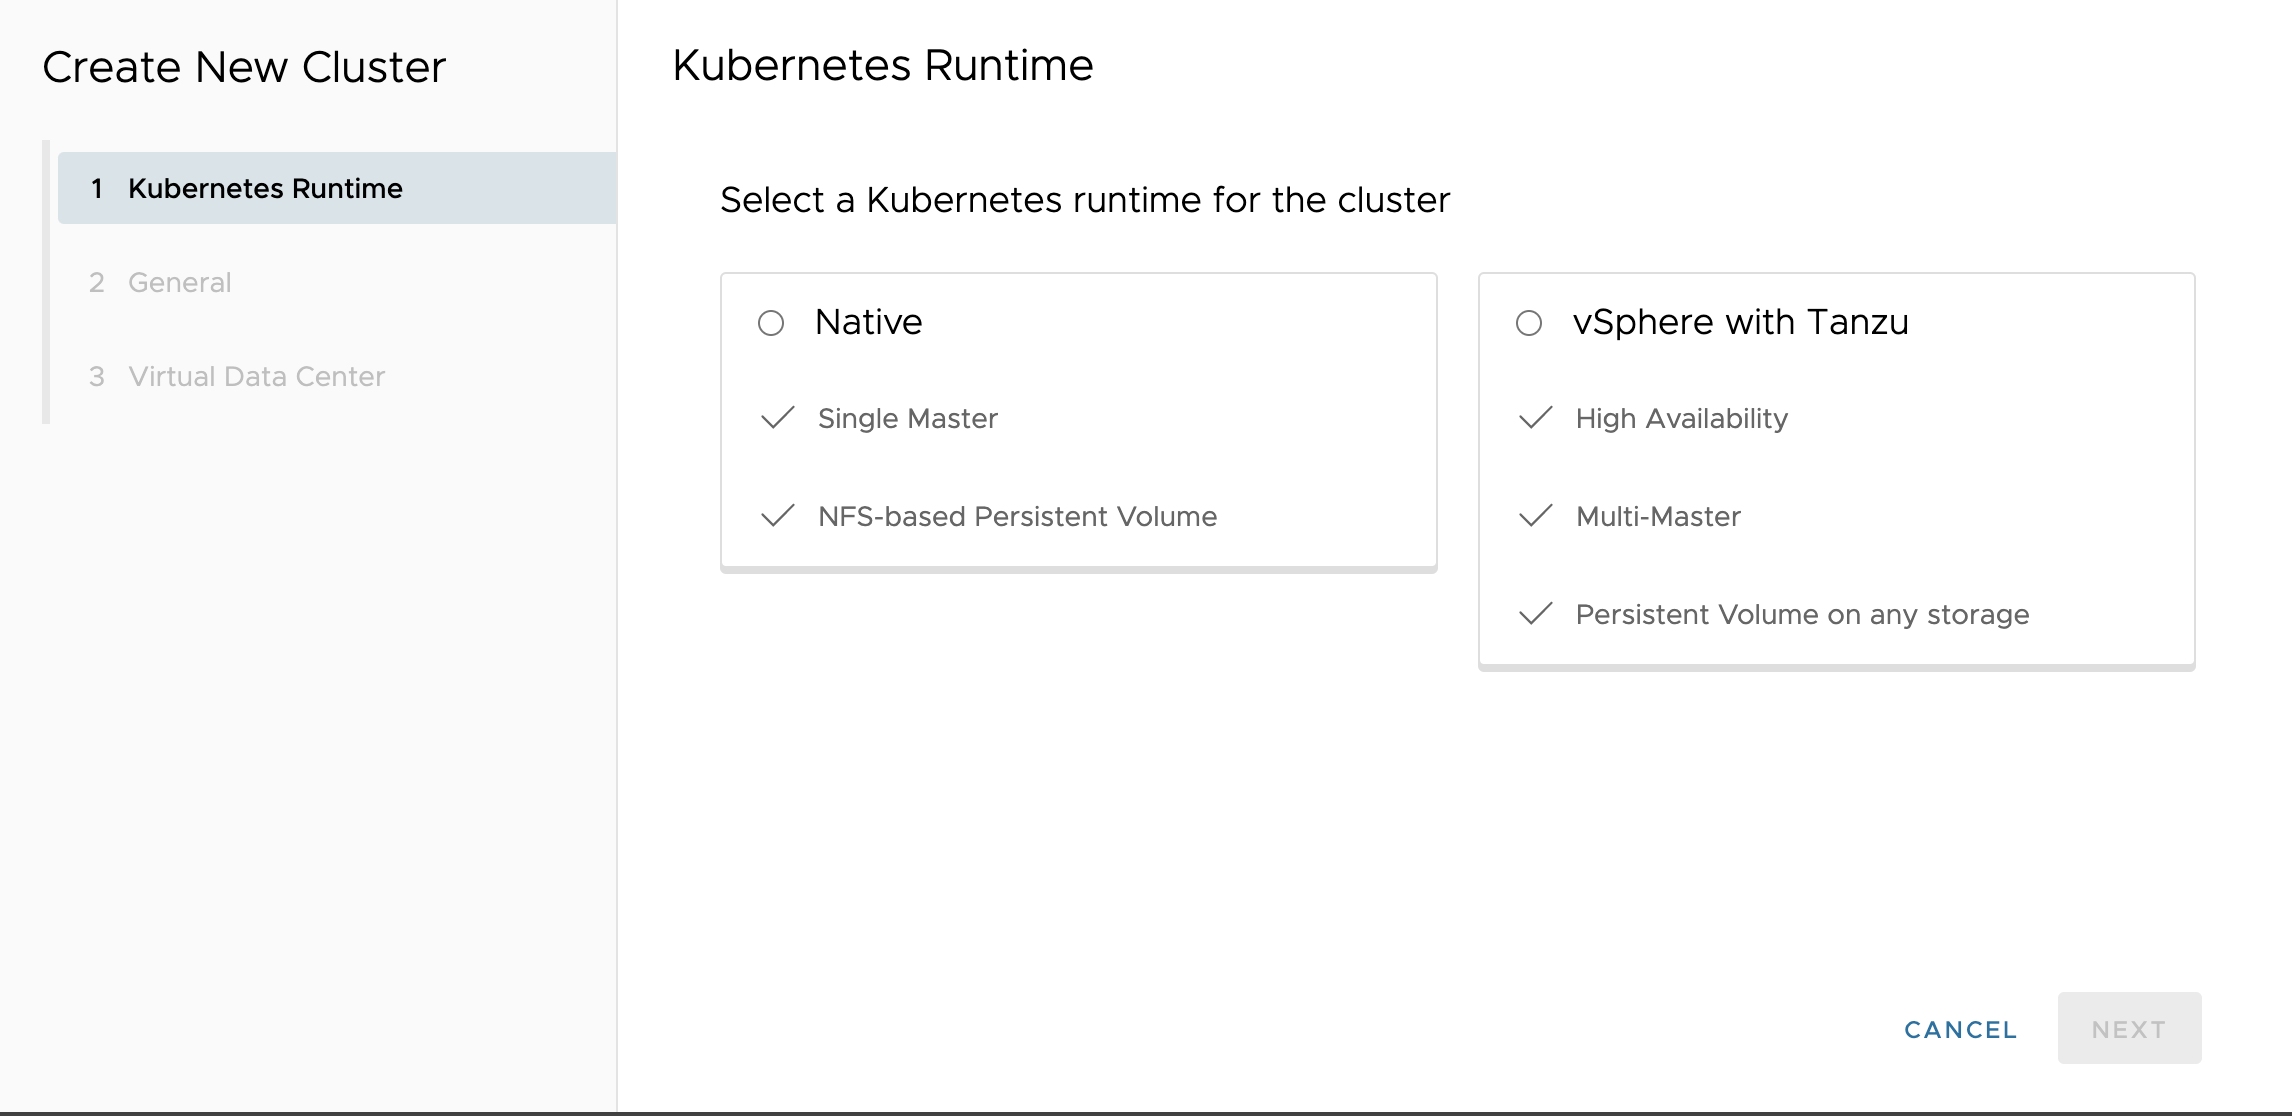The image size is (2292, 1116).
Task: Select the Native runtime radio button
Action: pos(771,323)
